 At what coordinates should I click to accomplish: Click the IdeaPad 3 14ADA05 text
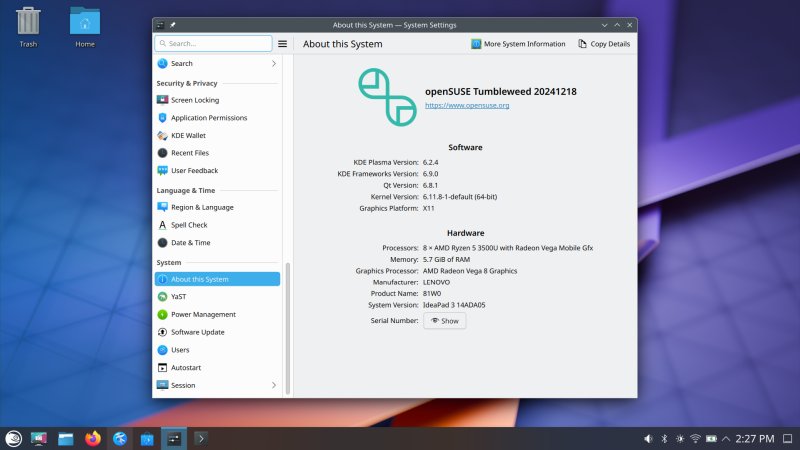454,305
